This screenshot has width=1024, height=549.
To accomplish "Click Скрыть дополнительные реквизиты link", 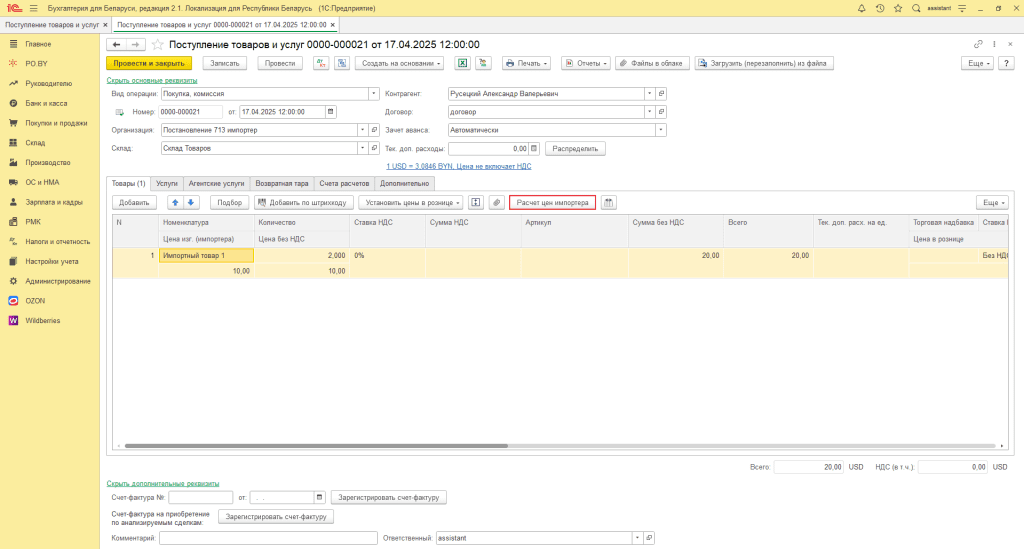I will 163,484.
